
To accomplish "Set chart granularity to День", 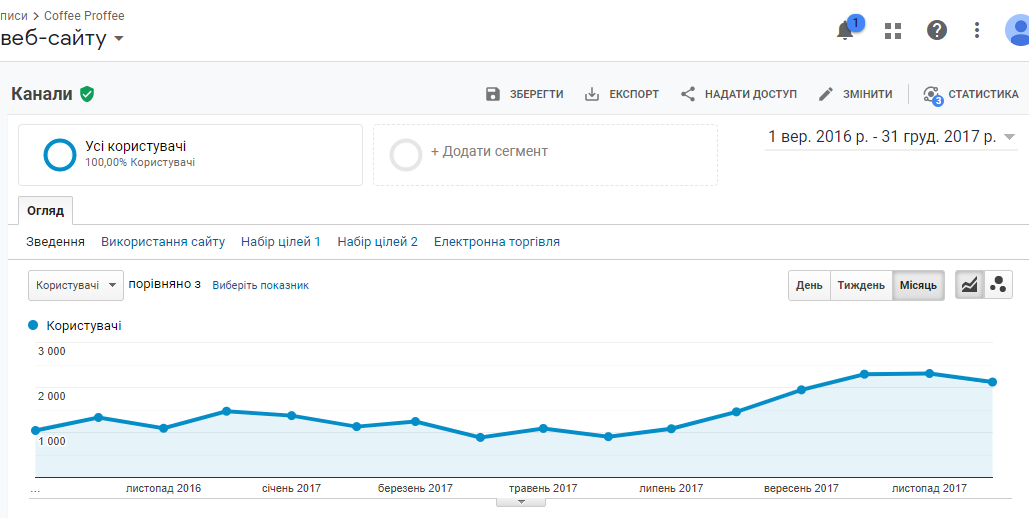I will pyautogui.click(x=809, y=285).
